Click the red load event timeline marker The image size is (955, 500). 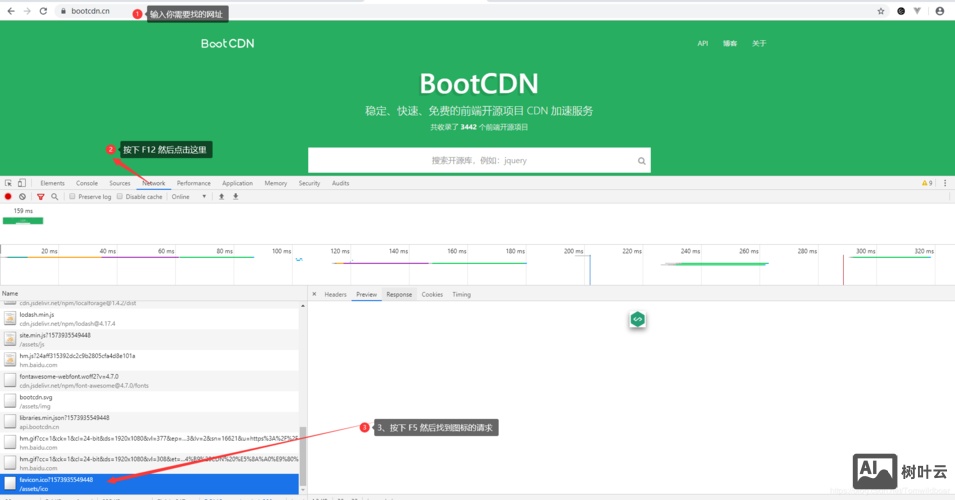coord(844,270)
